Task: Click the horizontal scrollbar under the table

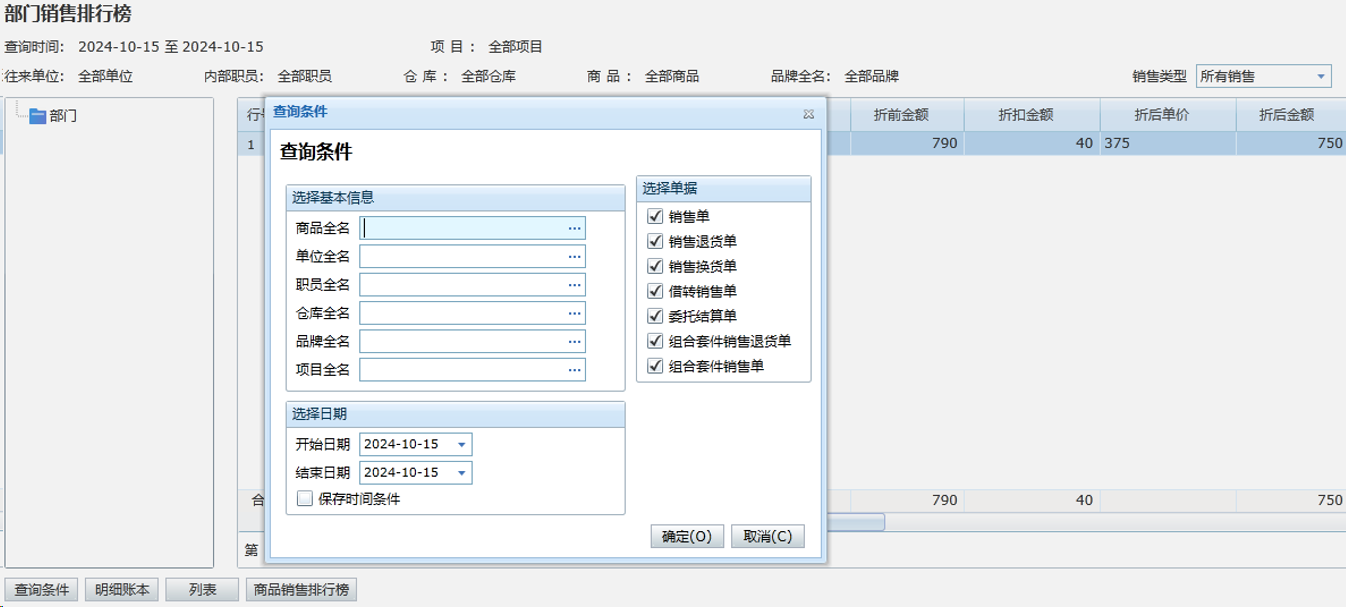Action: 855,522
